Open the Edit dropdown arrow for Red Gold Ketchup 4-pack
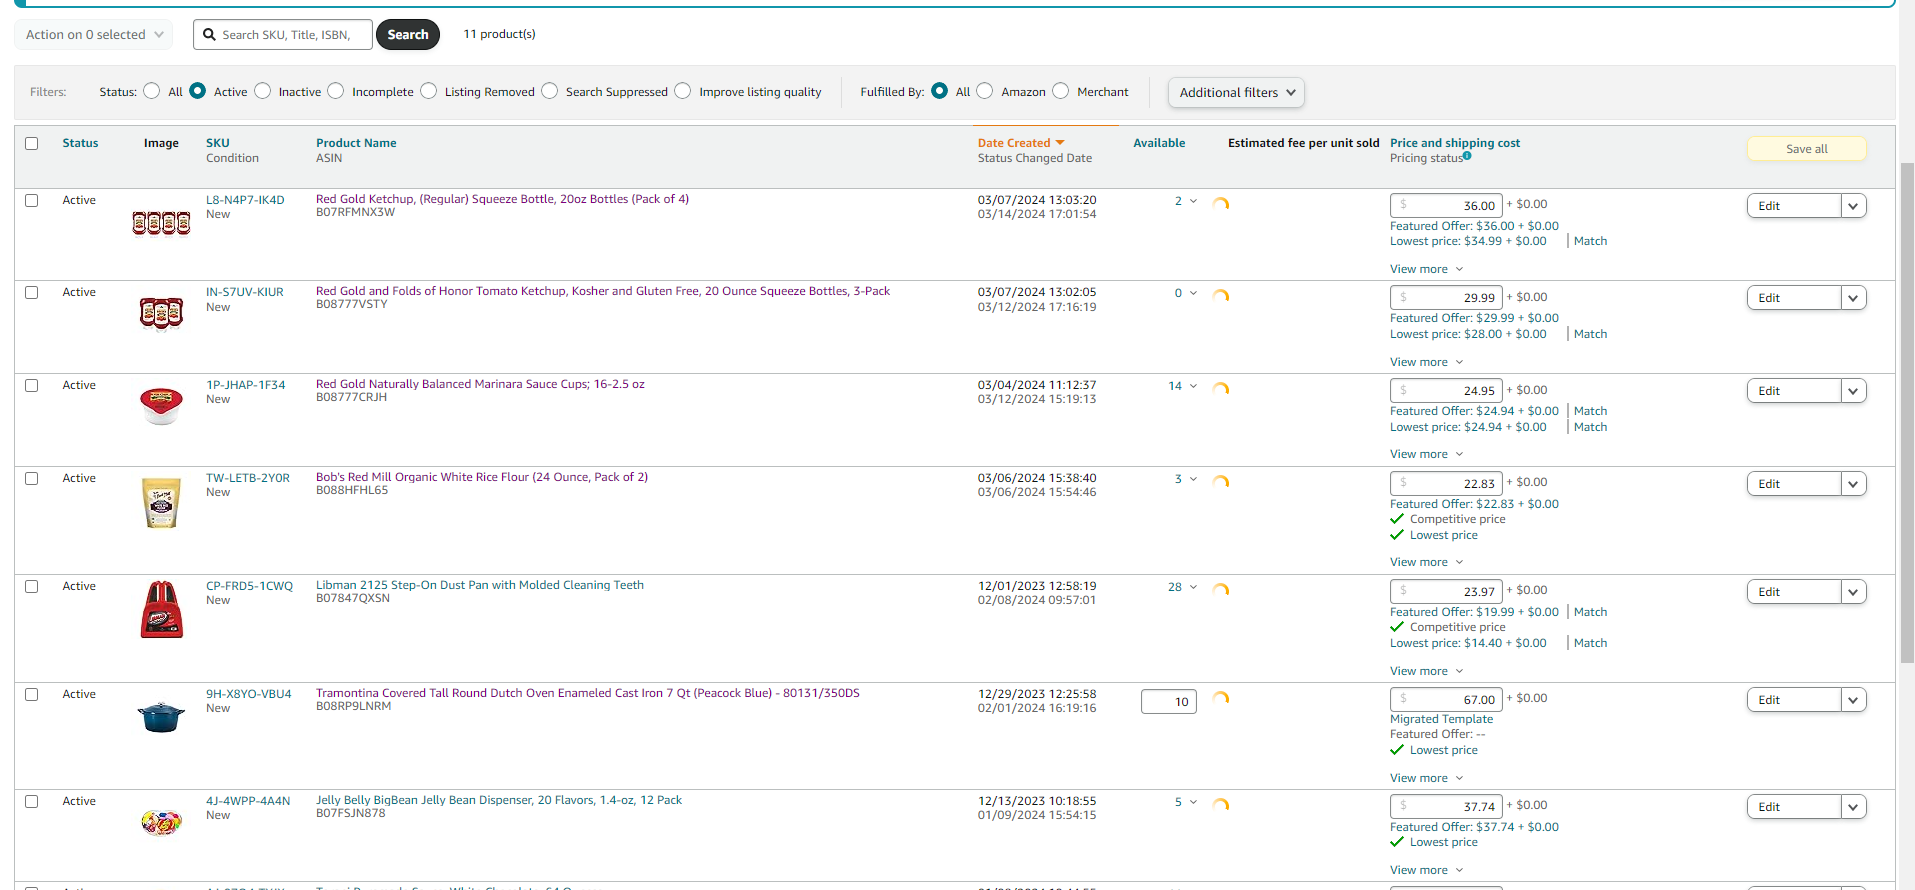This screenshot has width=1915, height=890. click(x=1853, y=206)
